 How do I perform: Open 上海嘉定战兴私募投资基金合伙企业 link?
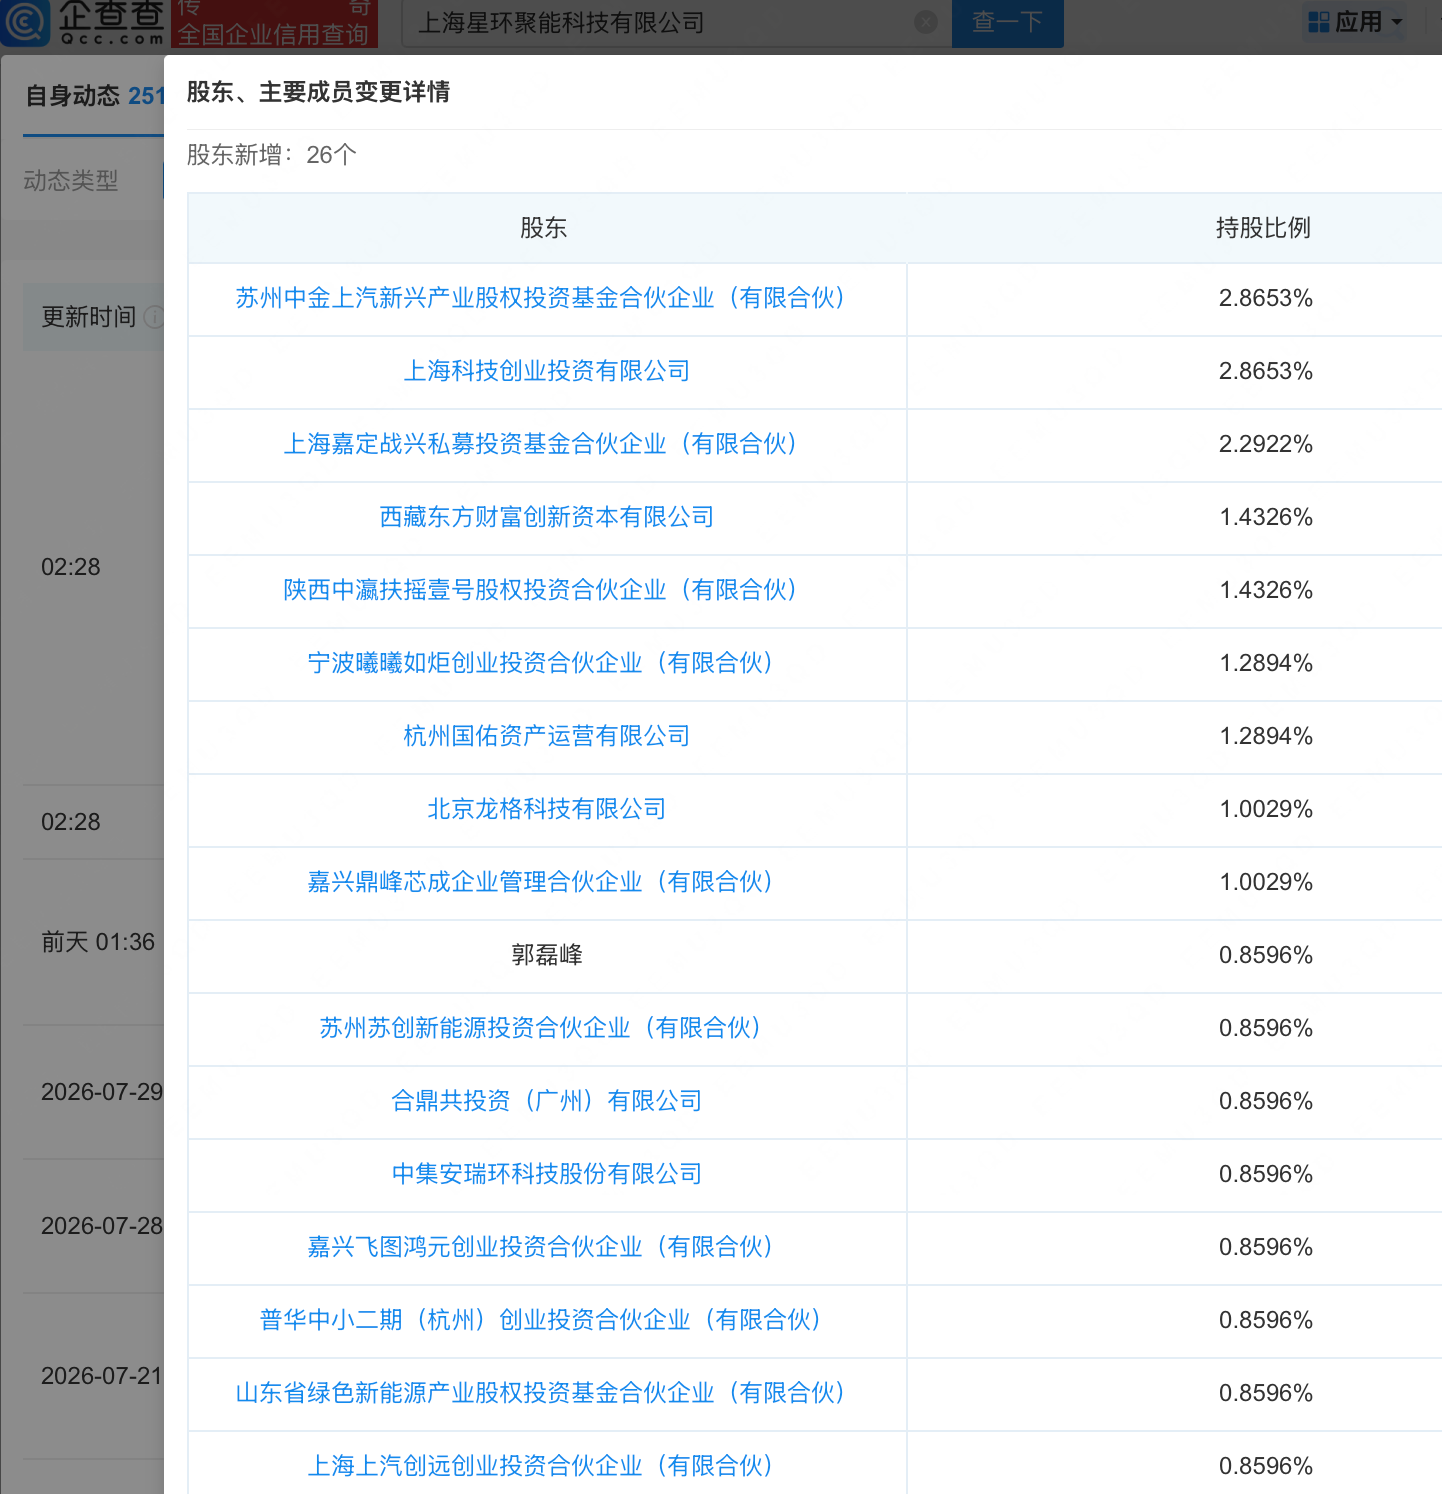[x=541, y=444]
